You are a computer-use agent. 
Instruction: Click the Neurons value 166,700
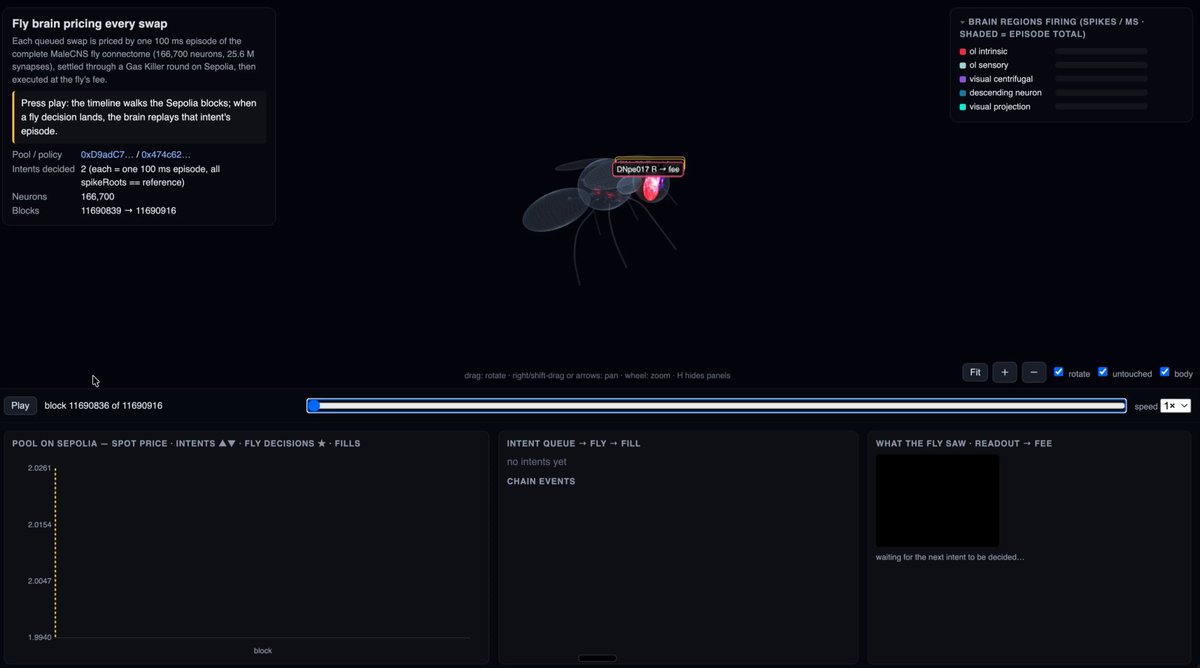(x=98, y=197)
